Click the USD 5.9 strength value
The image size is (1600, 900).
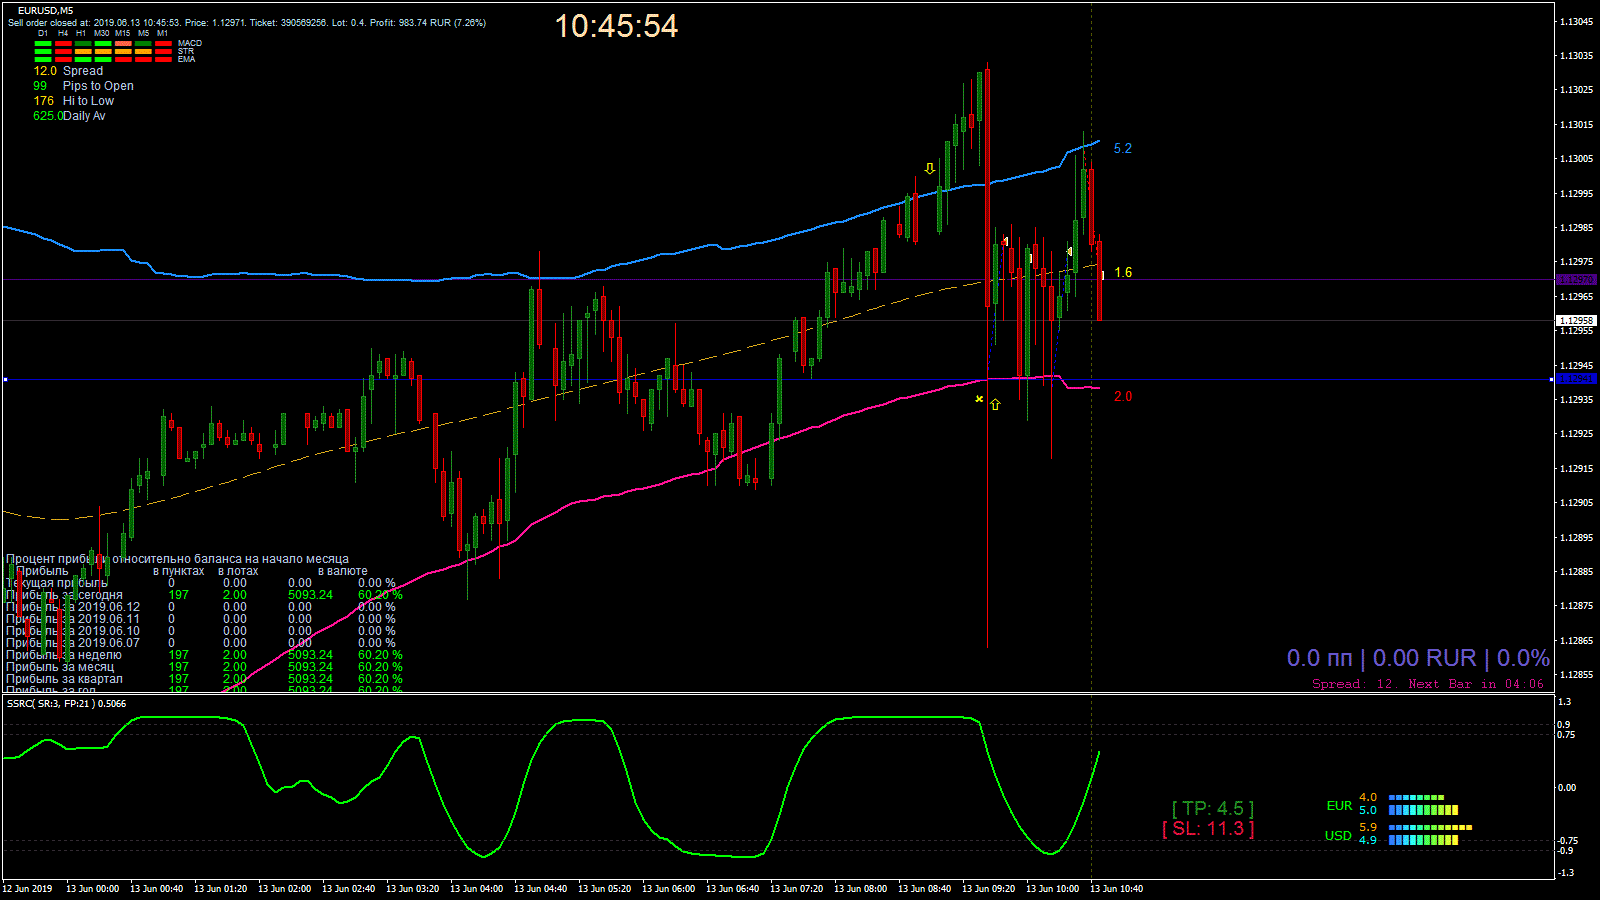click(1368, 828)
